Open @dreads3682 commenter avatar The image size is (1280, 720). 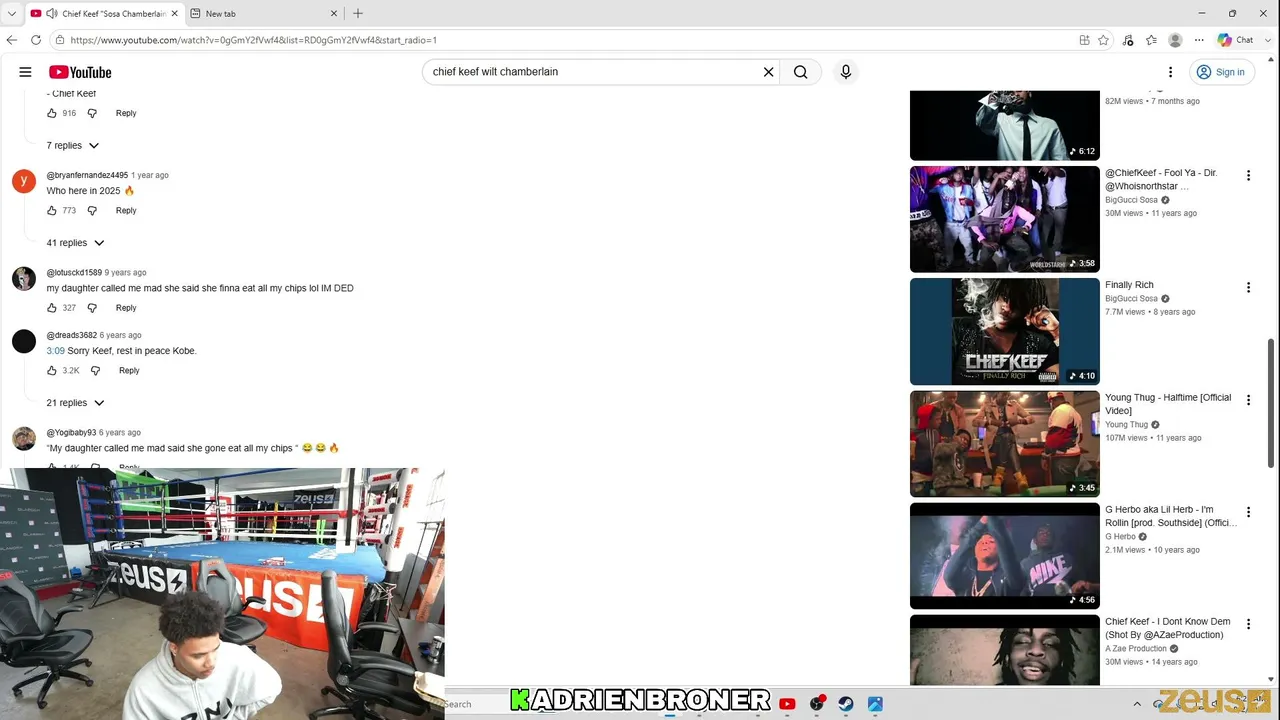coord(24,341)
